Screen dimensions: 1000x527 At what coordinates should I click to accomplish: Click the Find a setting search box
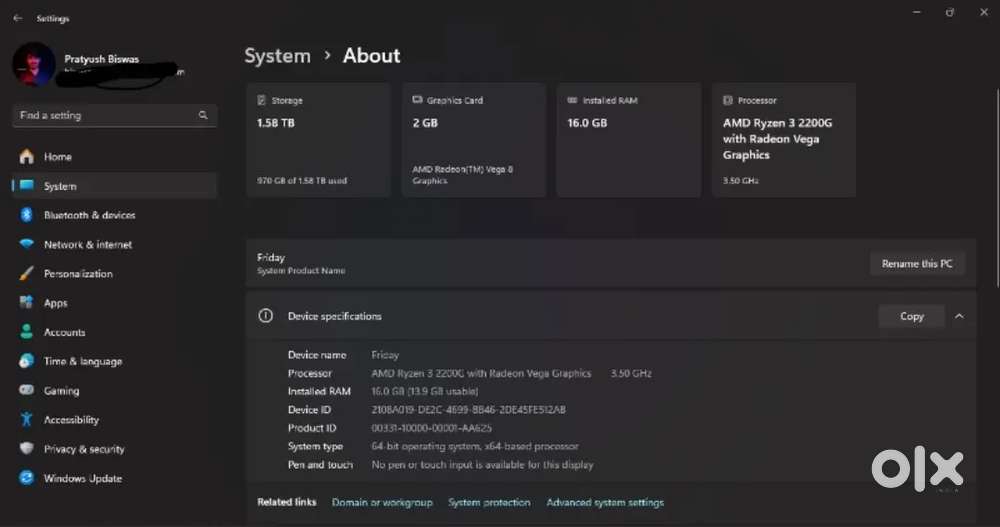click(105, 116)
